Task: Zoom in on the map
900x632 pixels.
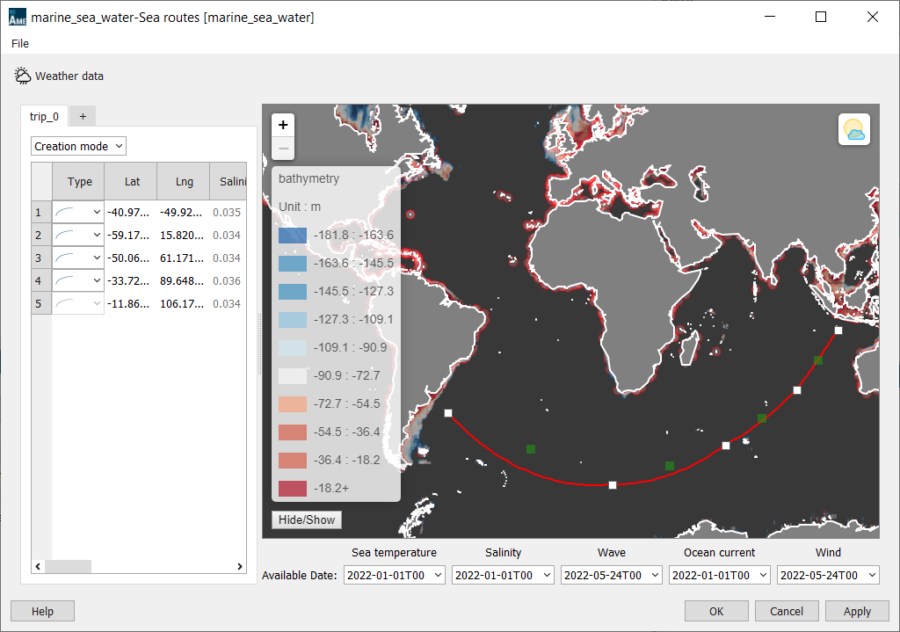Action: tap(283, 127)
